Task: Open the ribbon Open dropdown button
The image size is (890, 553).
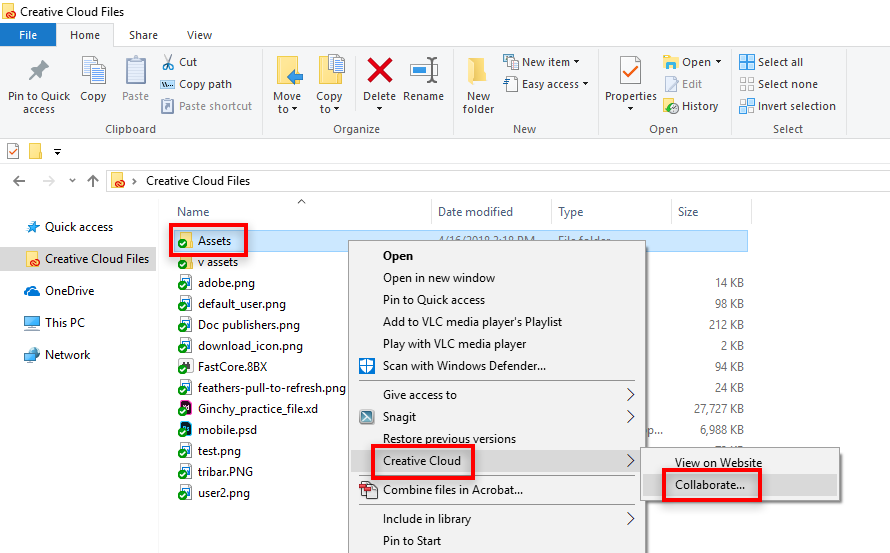Action: coord(692,62)
